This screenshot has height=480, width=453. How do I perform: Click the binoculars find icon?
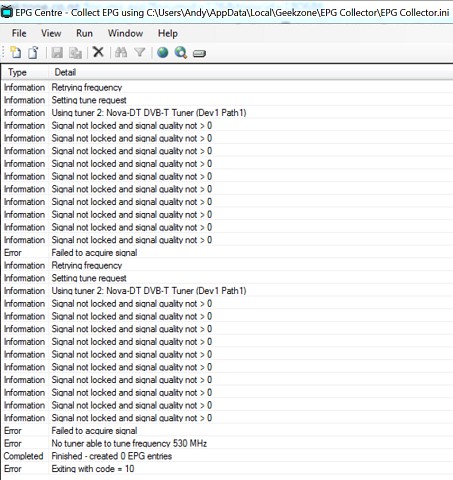pyautogui.click(x=121, y=52)
